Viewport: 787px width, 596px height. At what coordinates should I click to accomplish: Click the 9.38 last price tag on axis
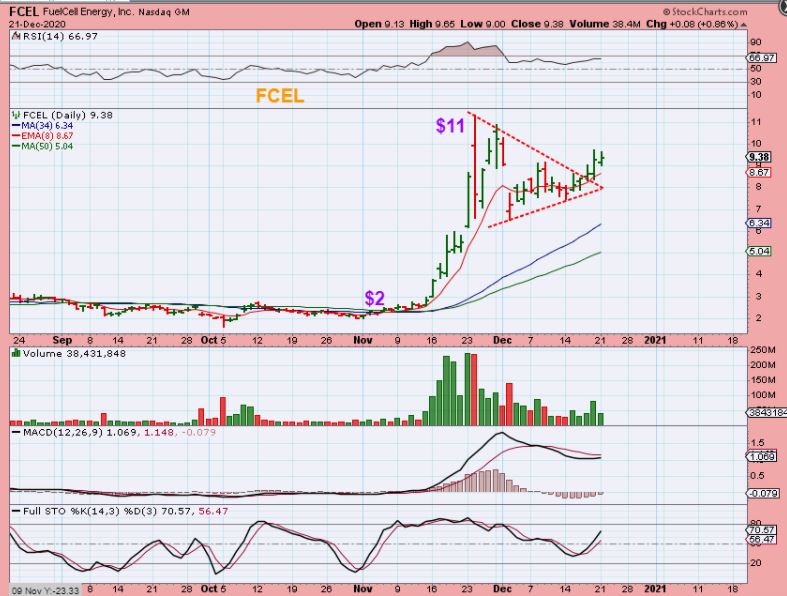click(759, 157)
